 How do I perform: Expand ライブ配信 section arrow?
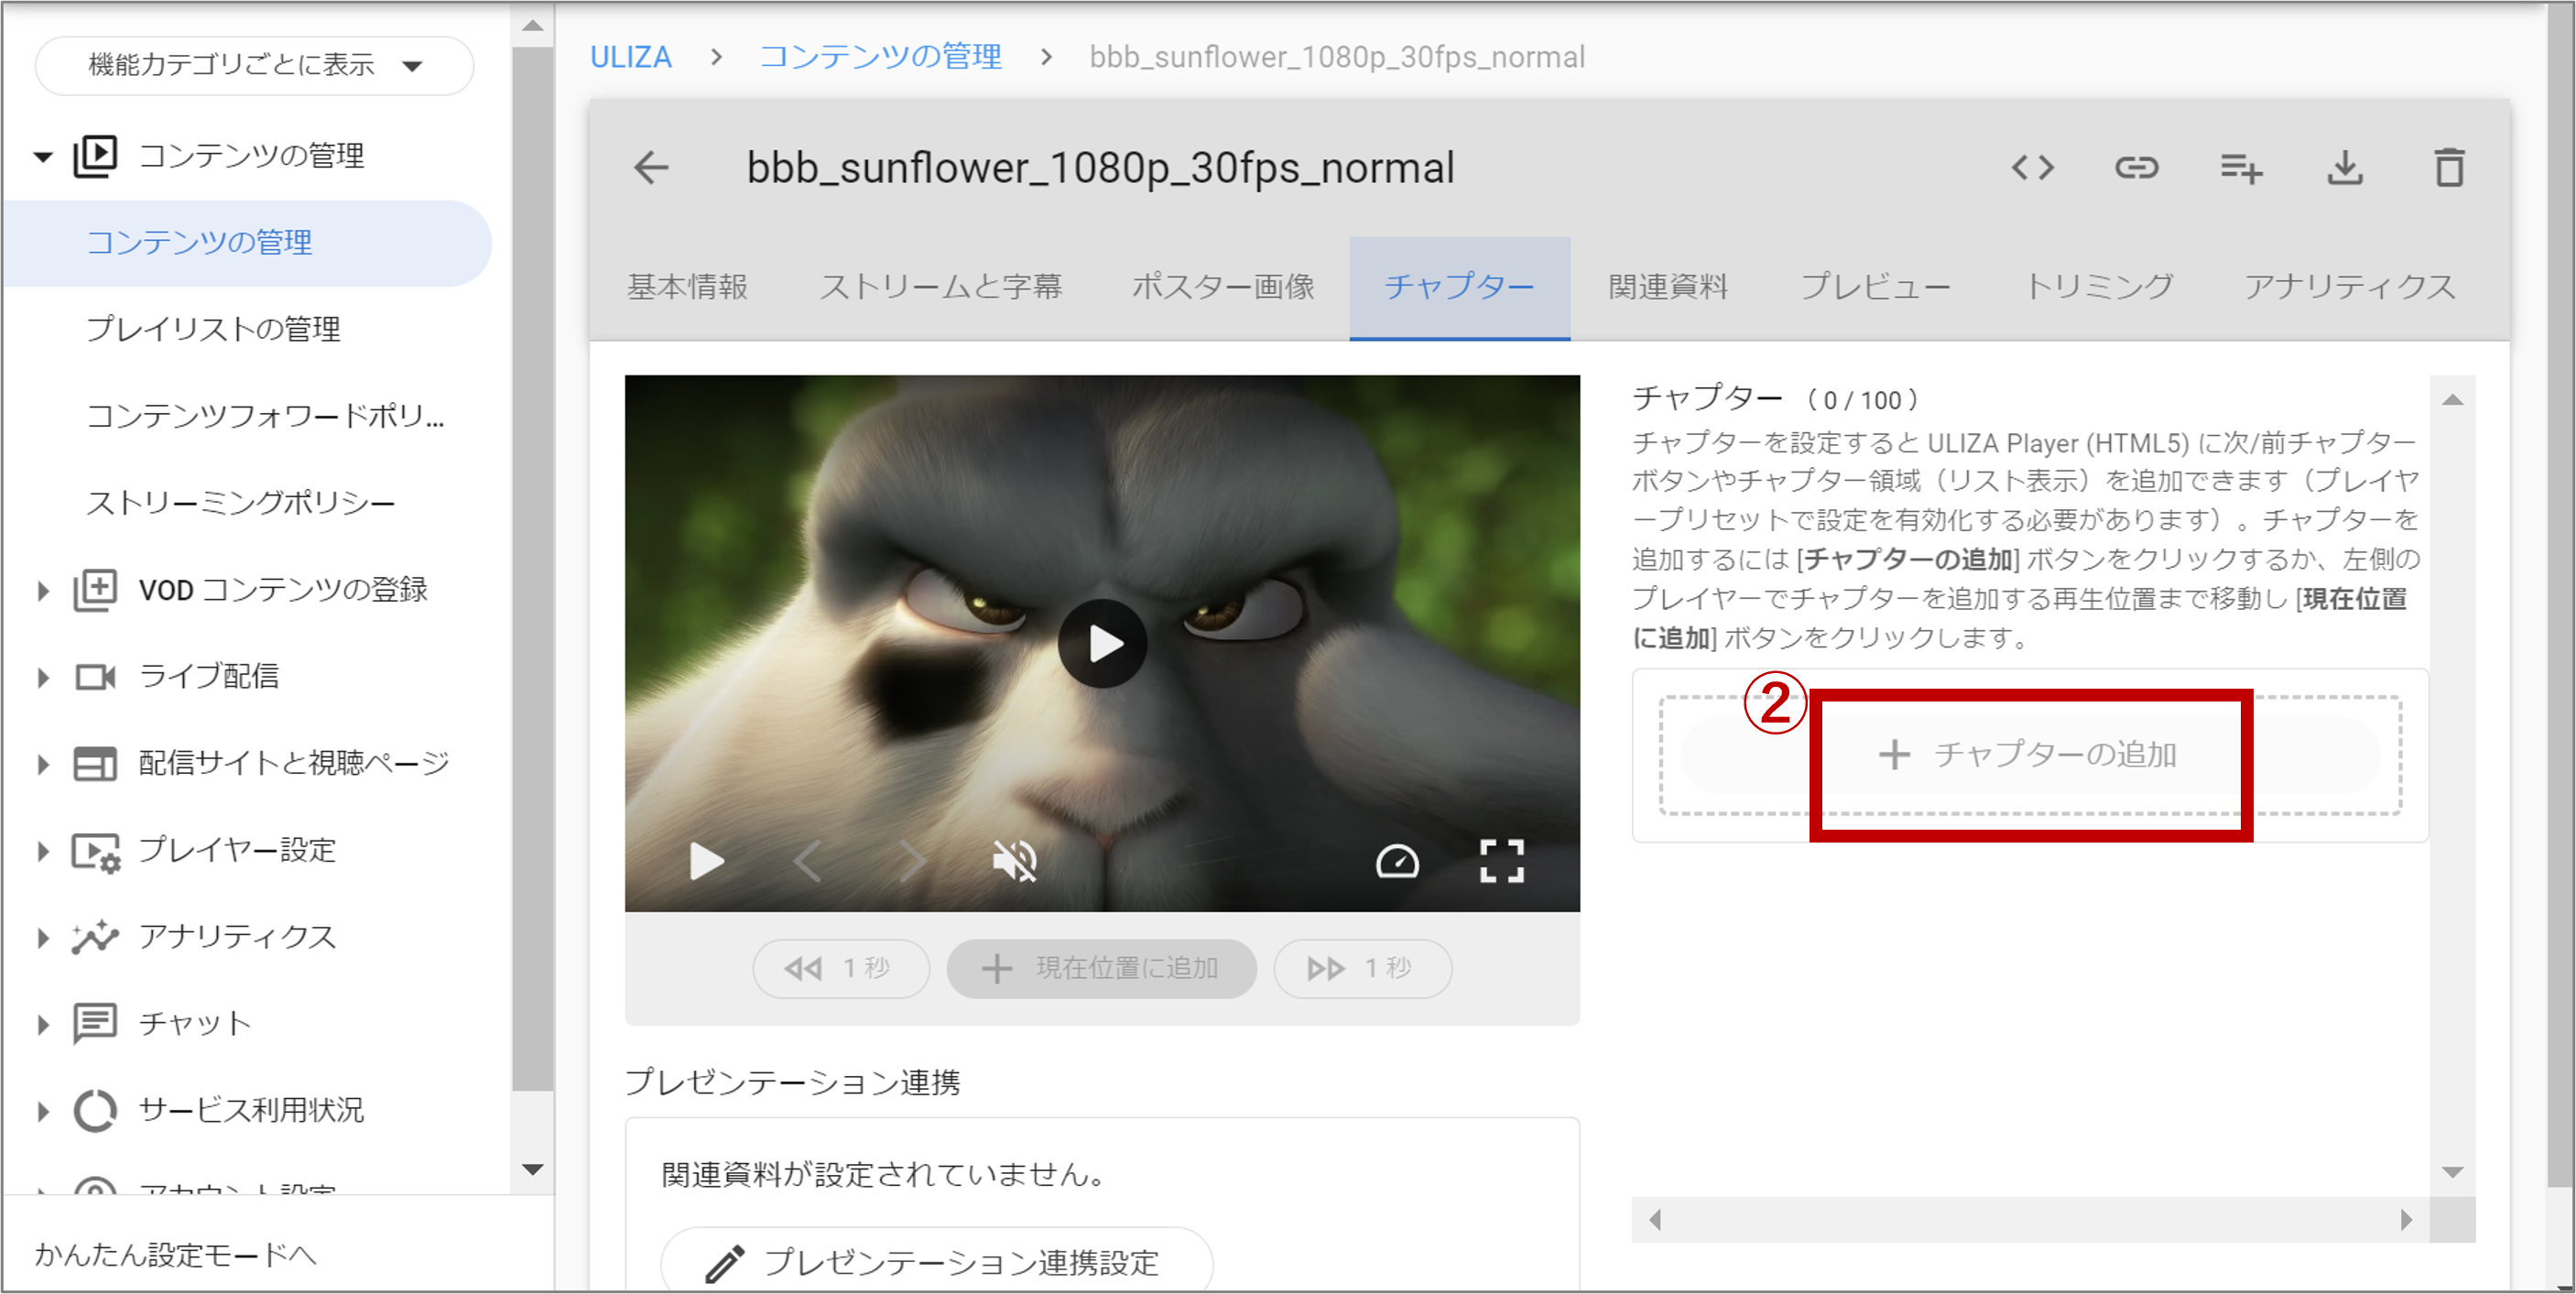(43, 678)
